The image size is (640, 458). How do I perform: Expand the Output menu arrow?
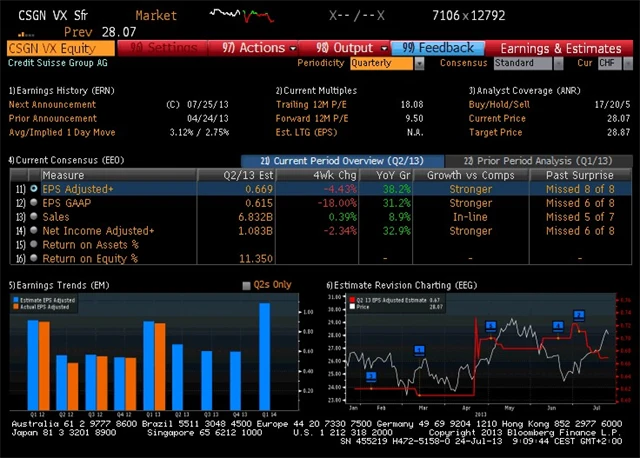(384, 48)
